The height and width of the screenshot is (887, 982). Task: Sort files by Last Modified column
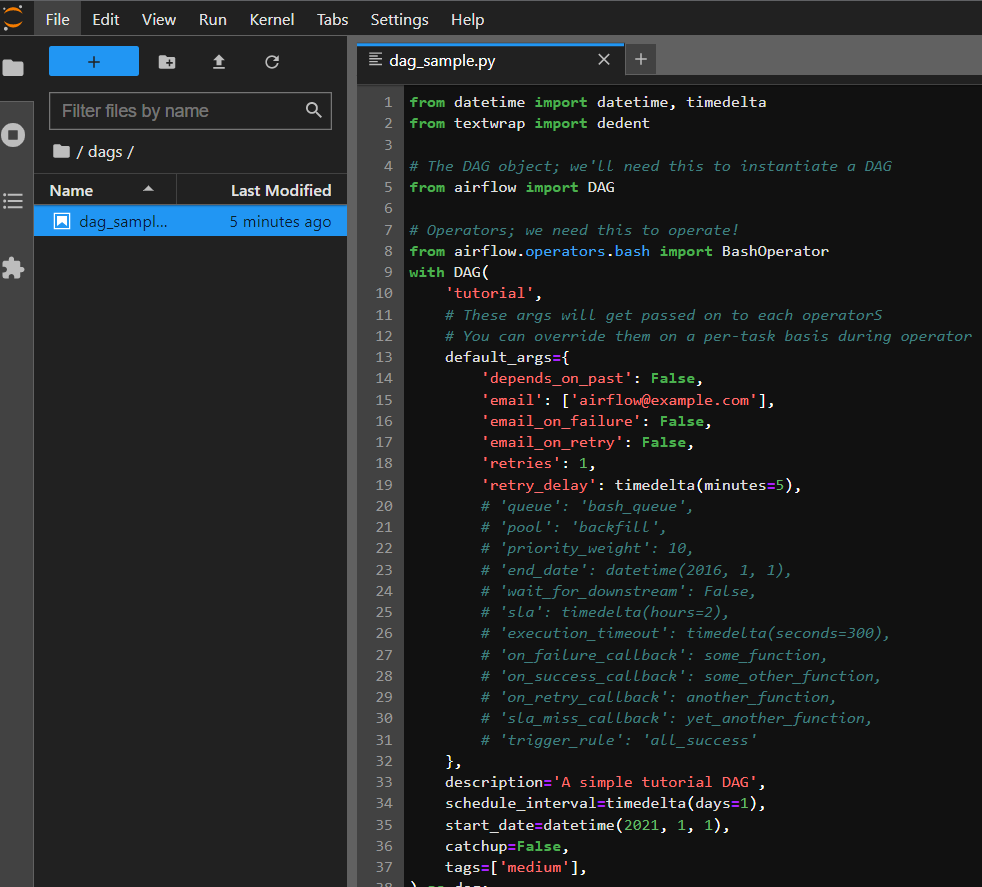click(x=280, y=190)
